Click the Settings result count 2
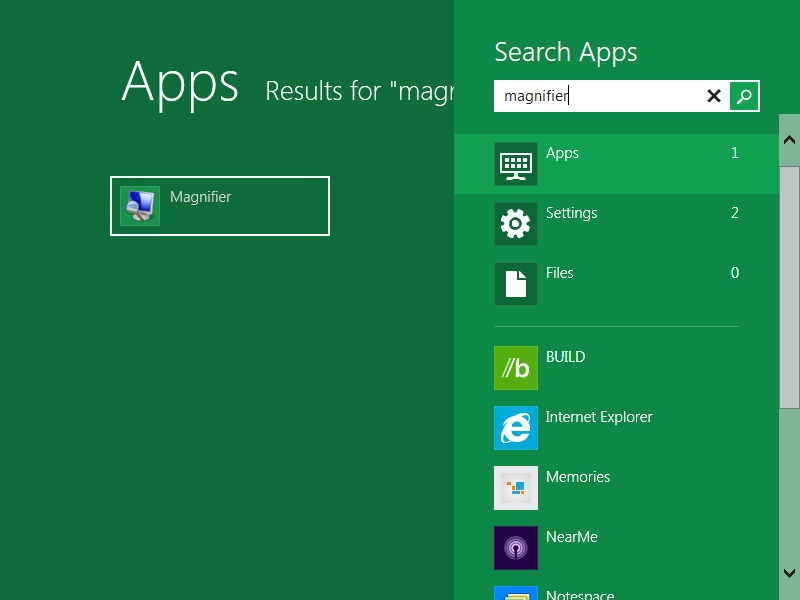The image size is (800, 600). 735,213
